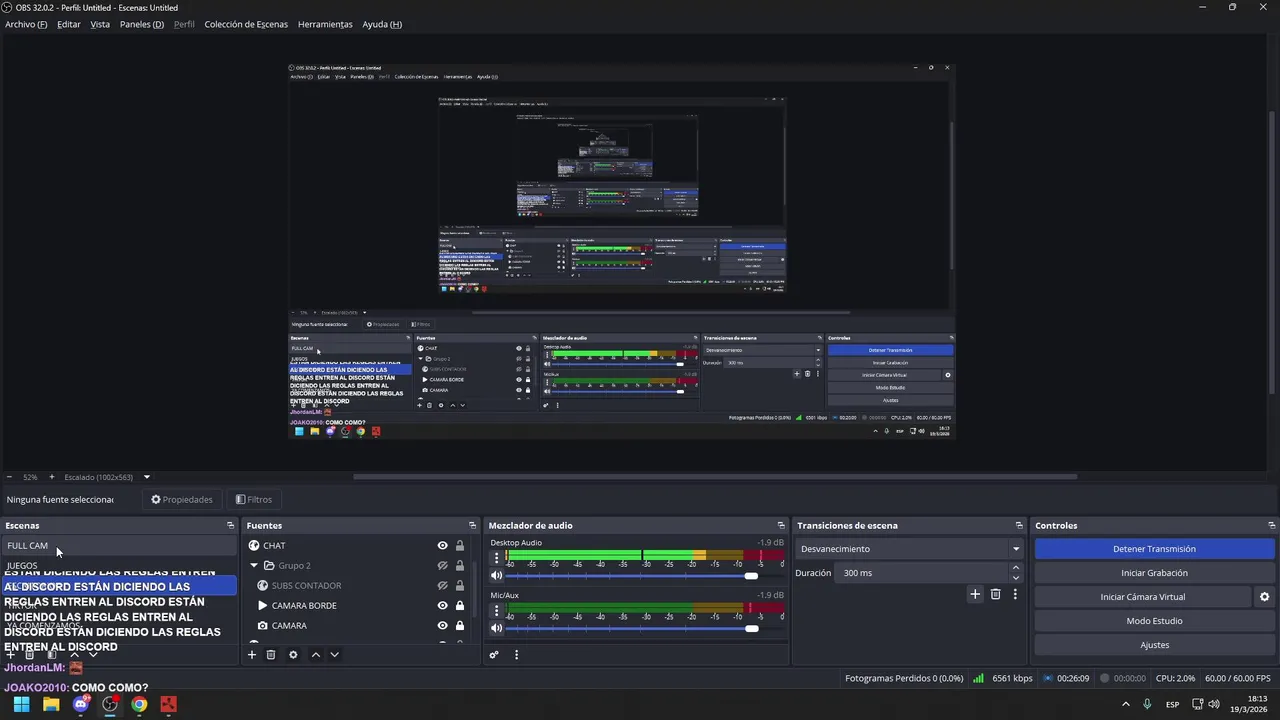
Task: Click the SUBS CONTADOR globe icon
Action: pos(263,586)
